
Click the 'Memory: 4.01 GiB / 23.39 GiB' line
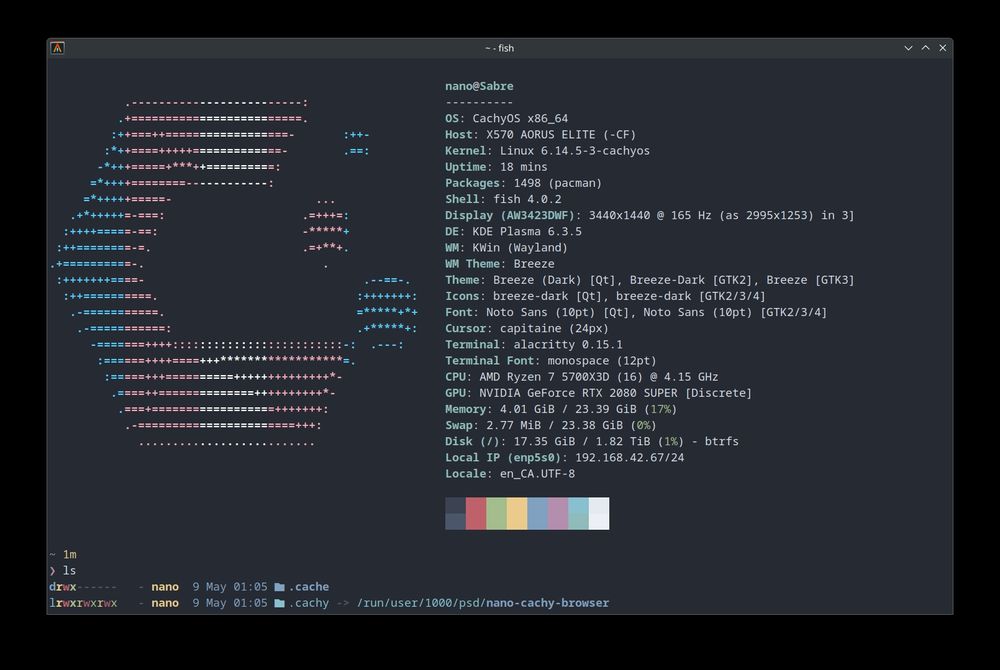(x=561, y=409)
